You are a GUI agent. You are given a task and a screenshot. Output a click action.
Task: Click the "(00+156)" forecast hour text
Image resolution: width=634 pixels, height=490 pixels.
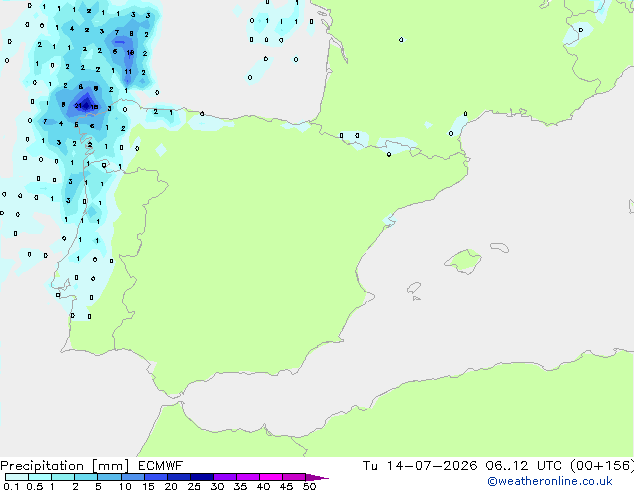pos(602,466)
